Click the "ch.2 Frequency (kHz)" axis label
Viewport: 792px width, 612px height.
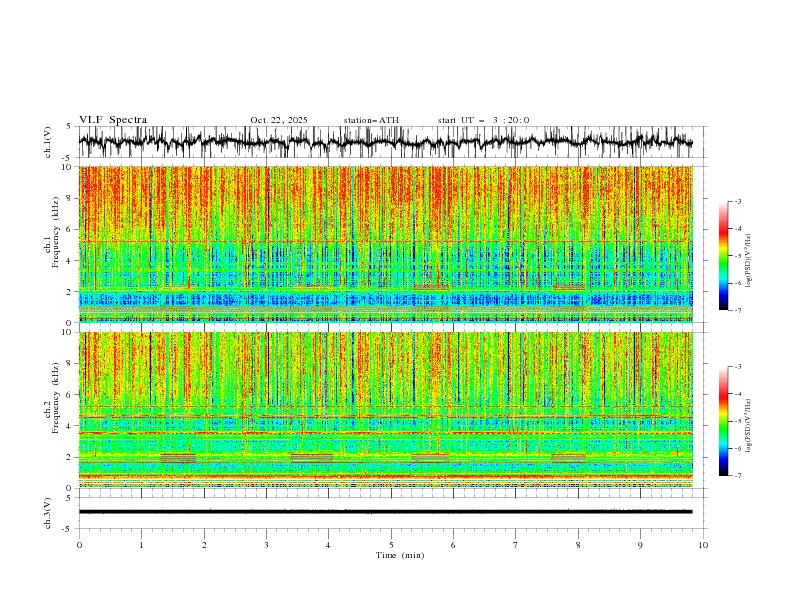[52, 397]
